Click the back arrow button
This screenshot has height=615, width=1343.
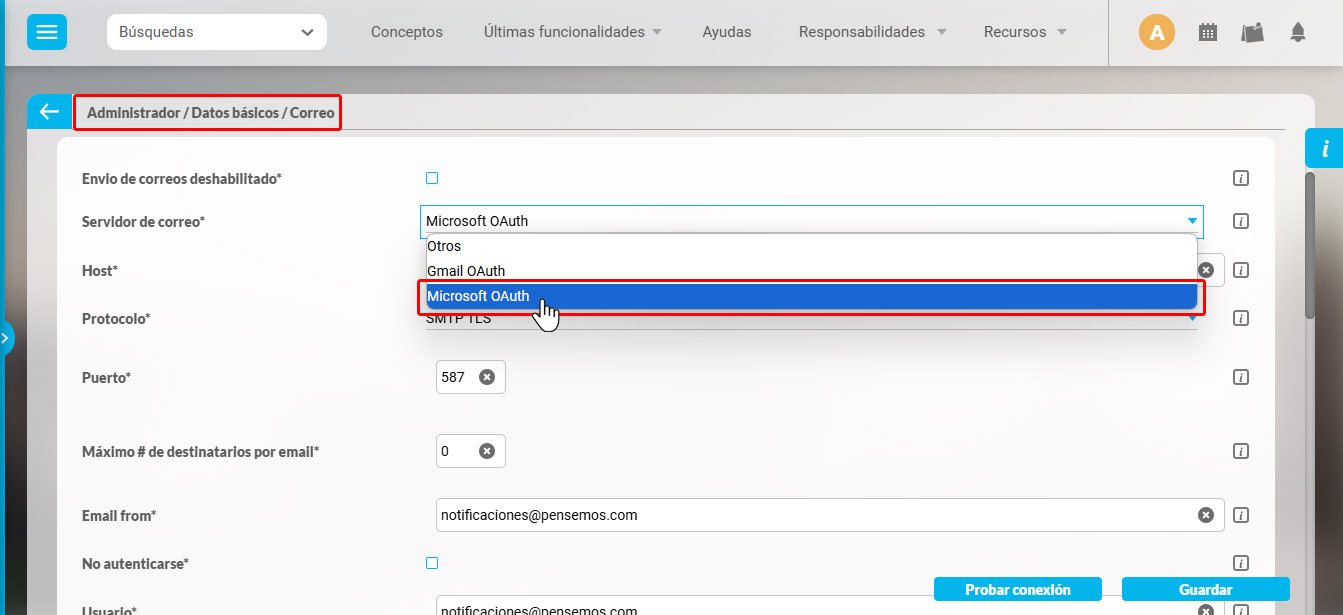point(49,112)
